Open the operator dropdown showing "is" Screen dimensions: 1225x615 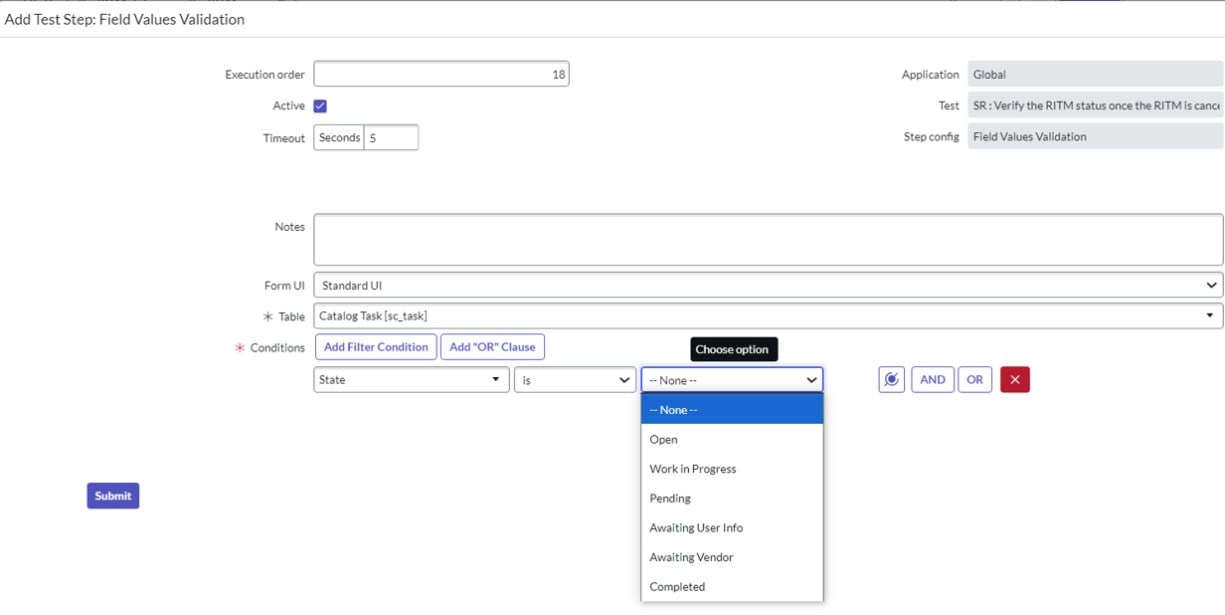click(575, 379)
